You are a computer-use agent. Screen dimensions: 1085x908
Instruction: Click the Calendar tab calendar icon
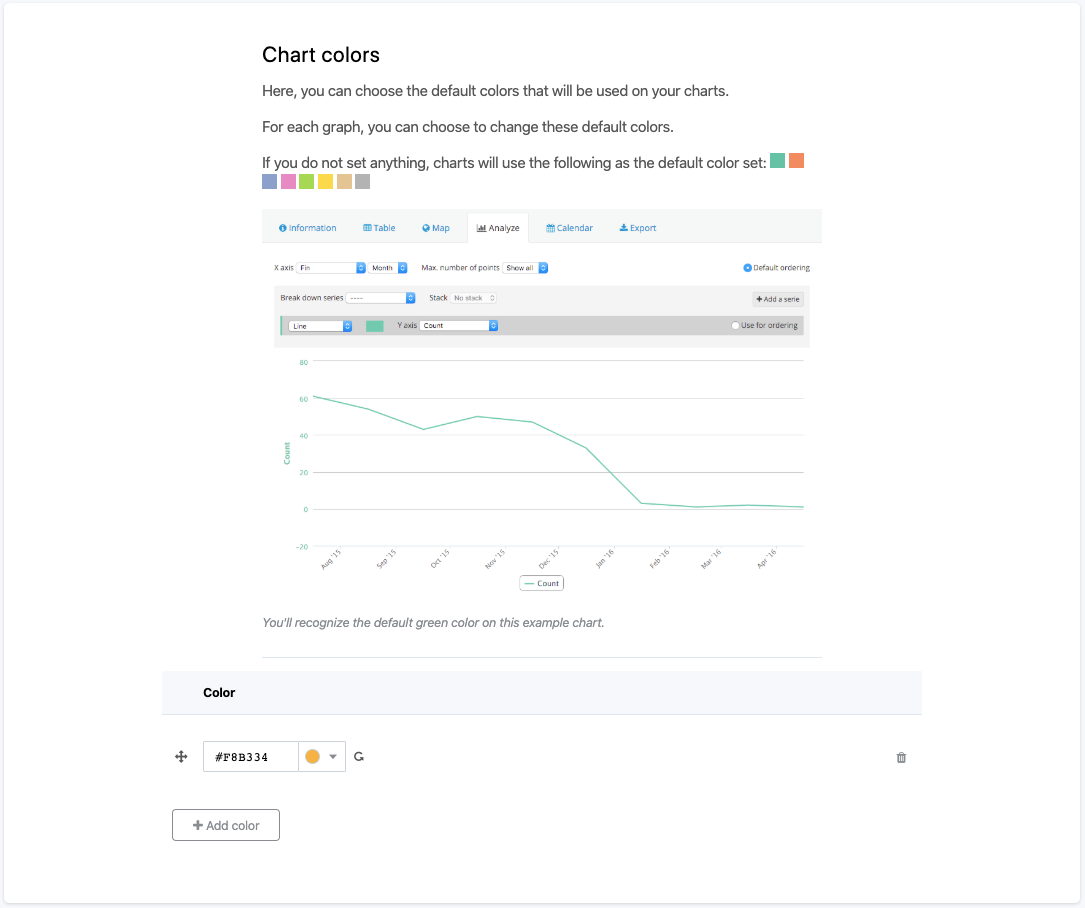(x=551, y=228)
